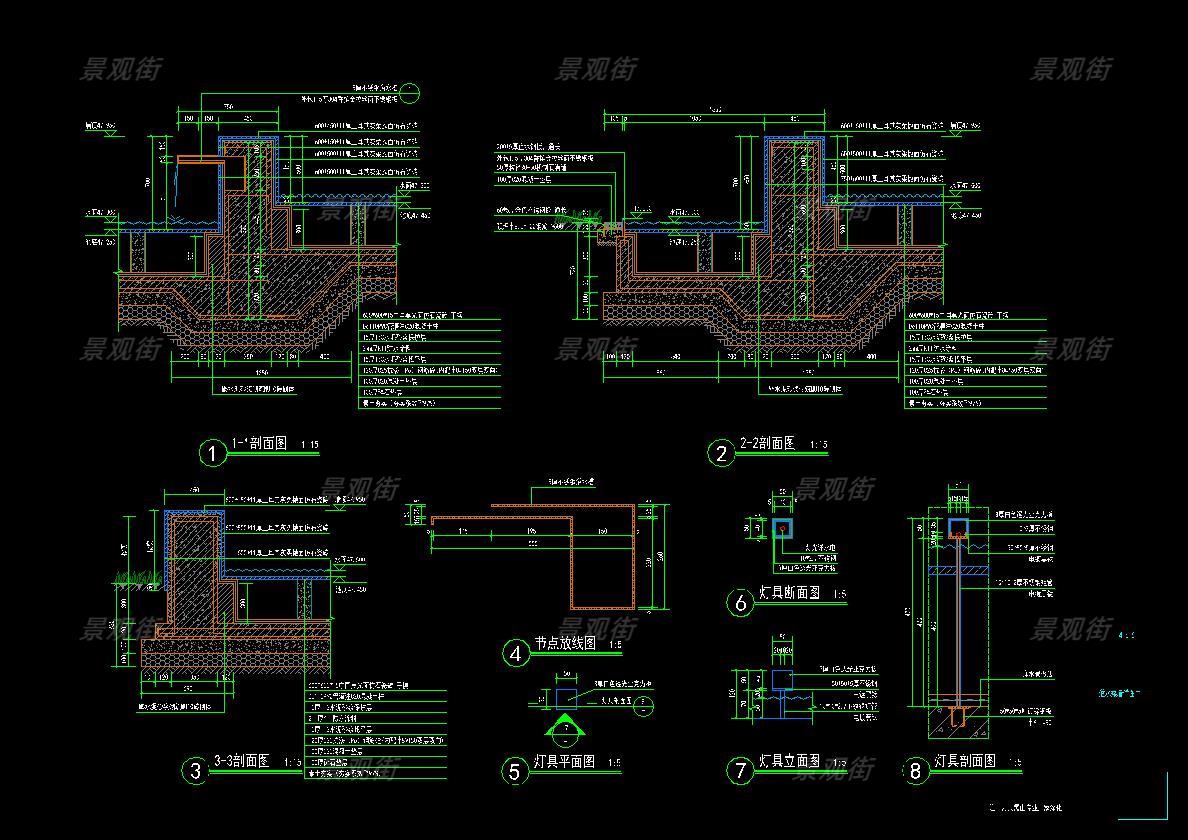Select the 灯具平面图 title text
This screenshot has height=840, width=1188.
[564, 761]
